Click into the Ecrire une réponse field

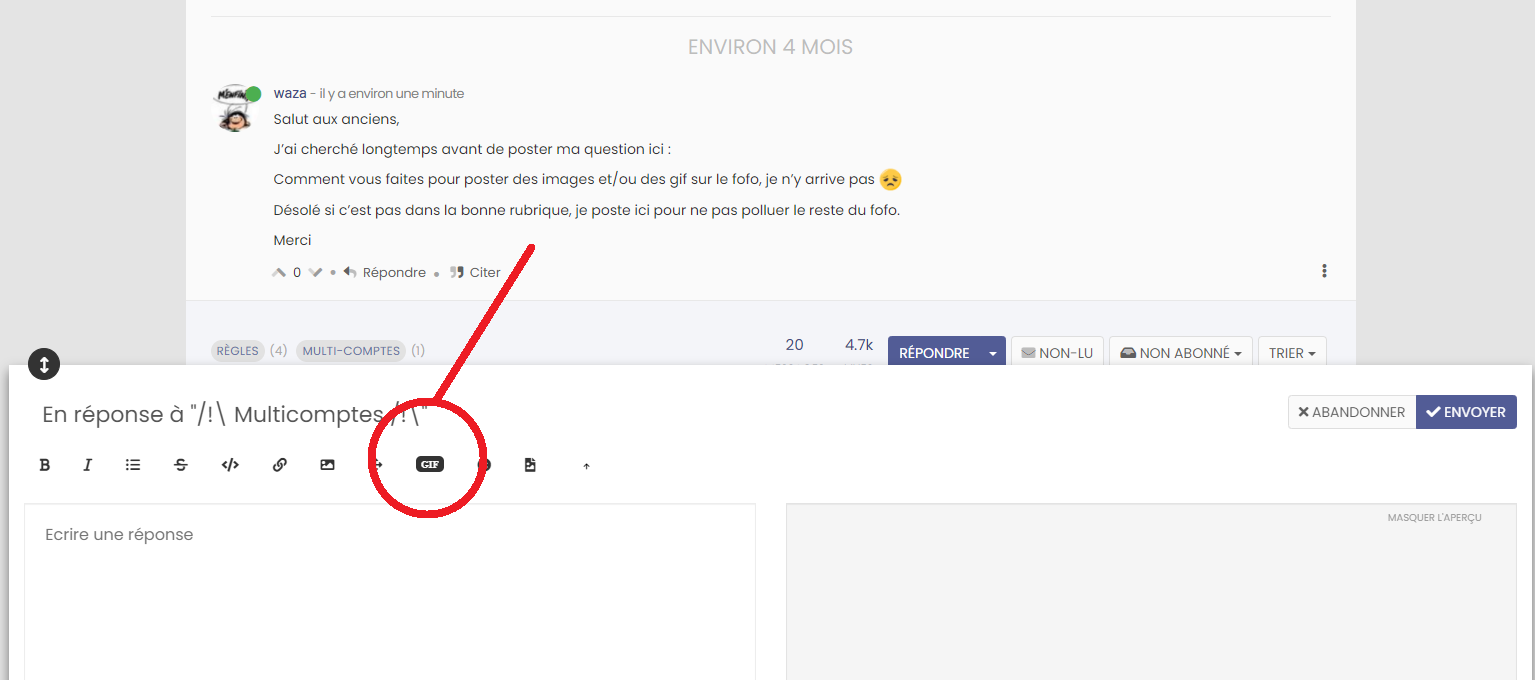[x=390, y=590]
